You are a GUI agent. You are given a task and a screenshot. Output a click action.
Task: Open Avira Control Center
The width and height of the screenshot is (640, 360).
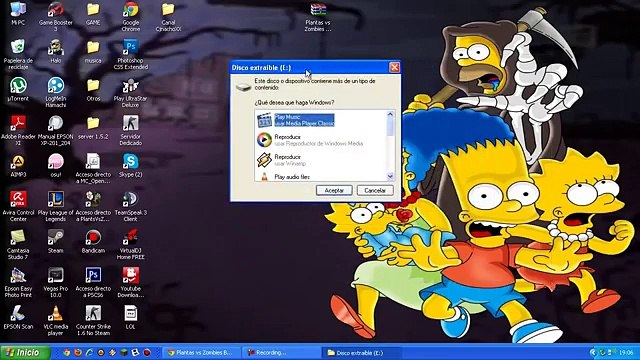coord(18,206)
